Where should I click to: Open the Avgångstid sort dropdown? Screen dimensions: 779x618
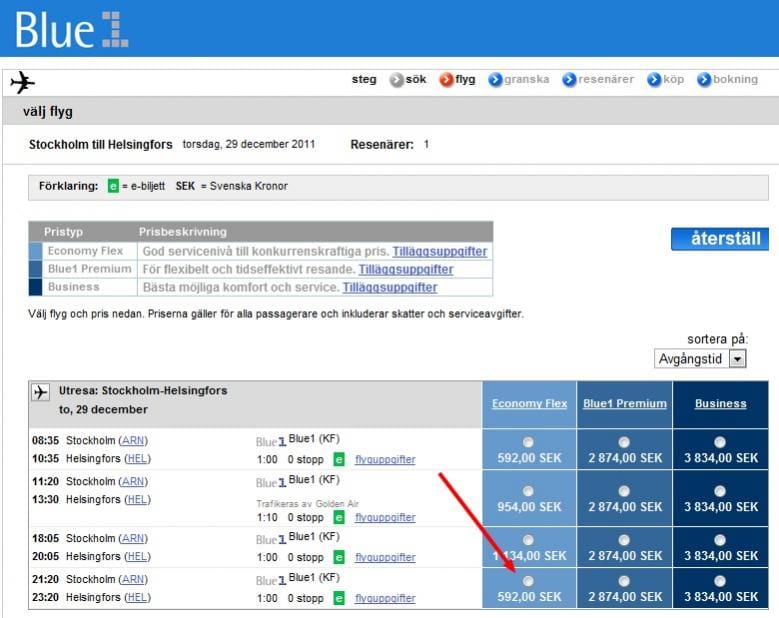pyautogui.click(x=737, y=358)
